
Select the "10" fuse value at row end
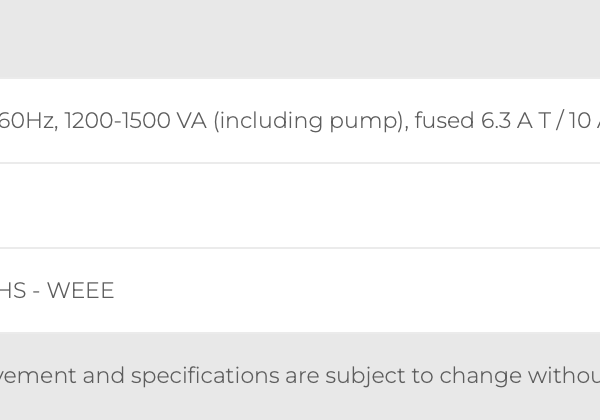[580, 120]
